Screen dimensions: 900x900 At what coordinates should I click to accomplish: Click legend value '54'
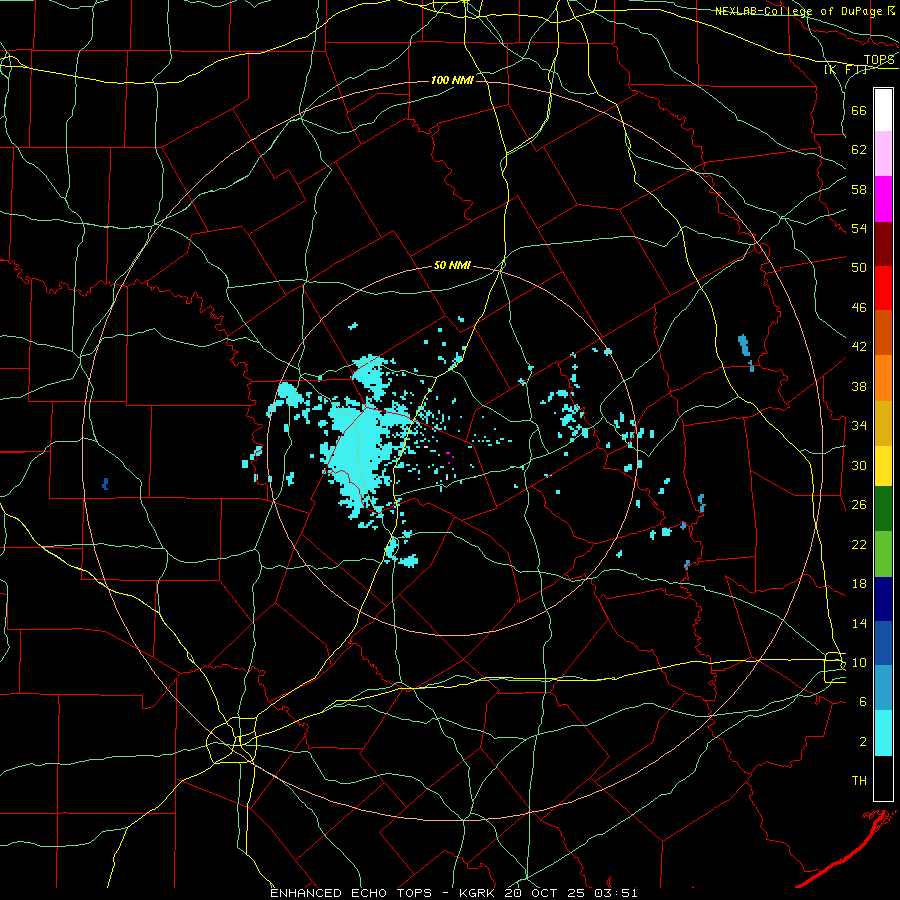pyautogui.click(x=859, y=228)
